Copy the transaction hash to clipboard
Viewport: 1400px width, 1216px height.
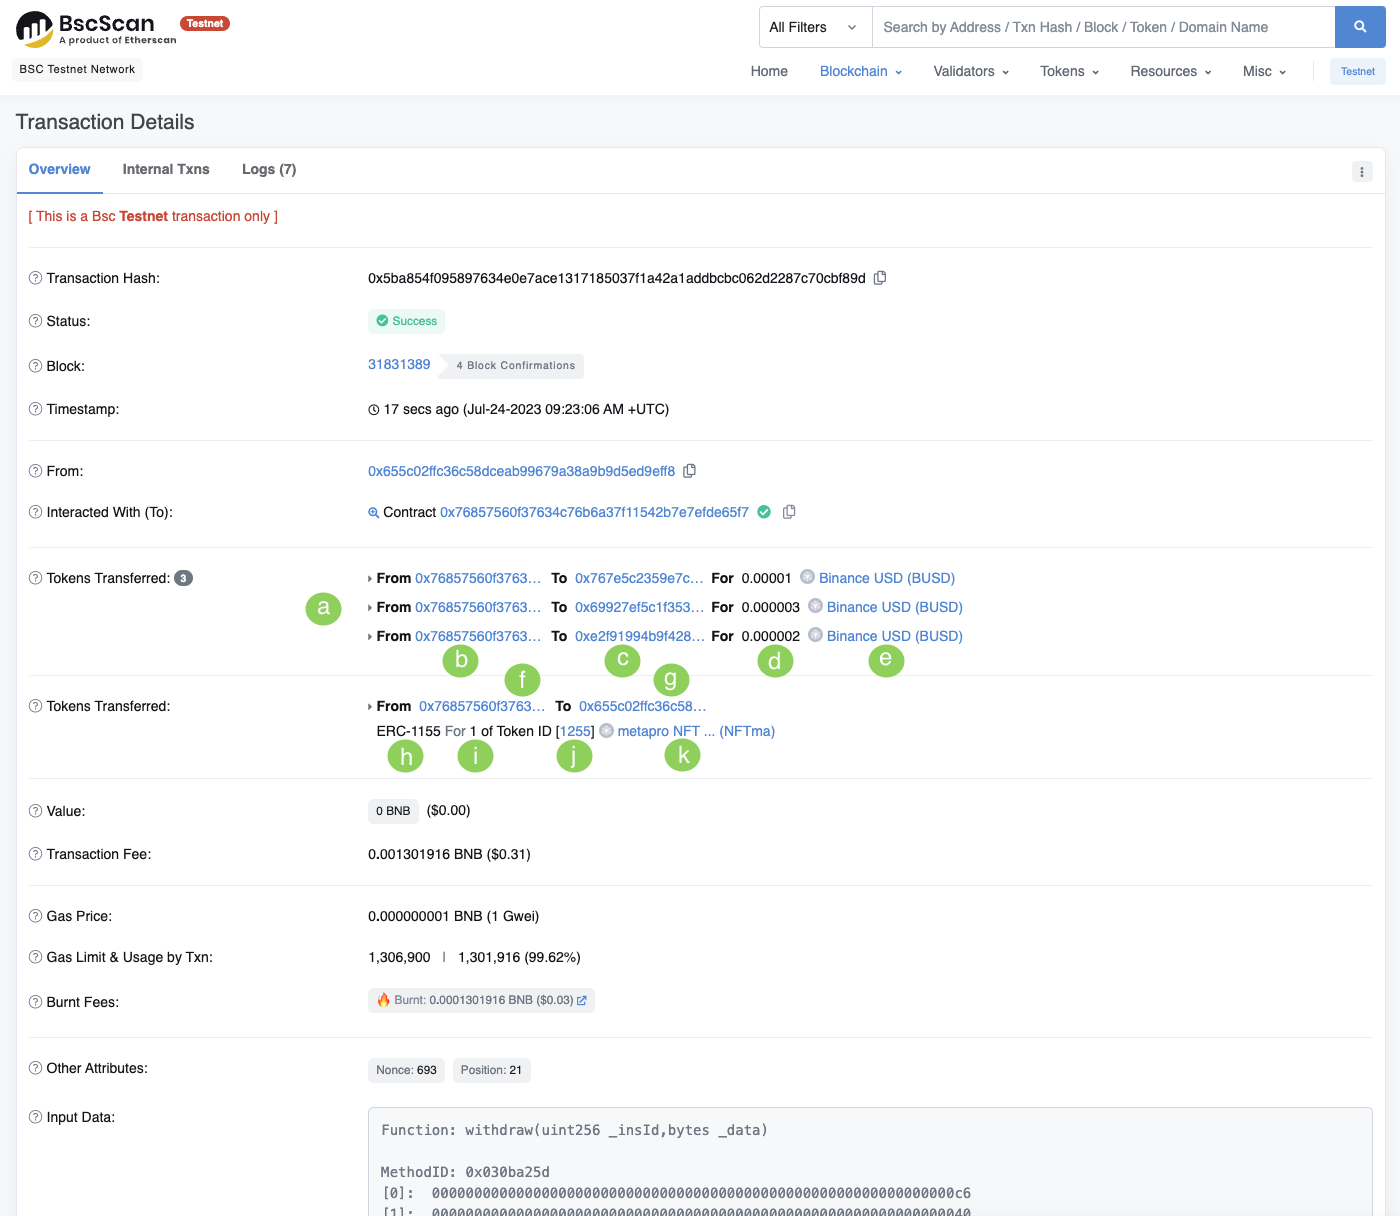coord(880,278)
